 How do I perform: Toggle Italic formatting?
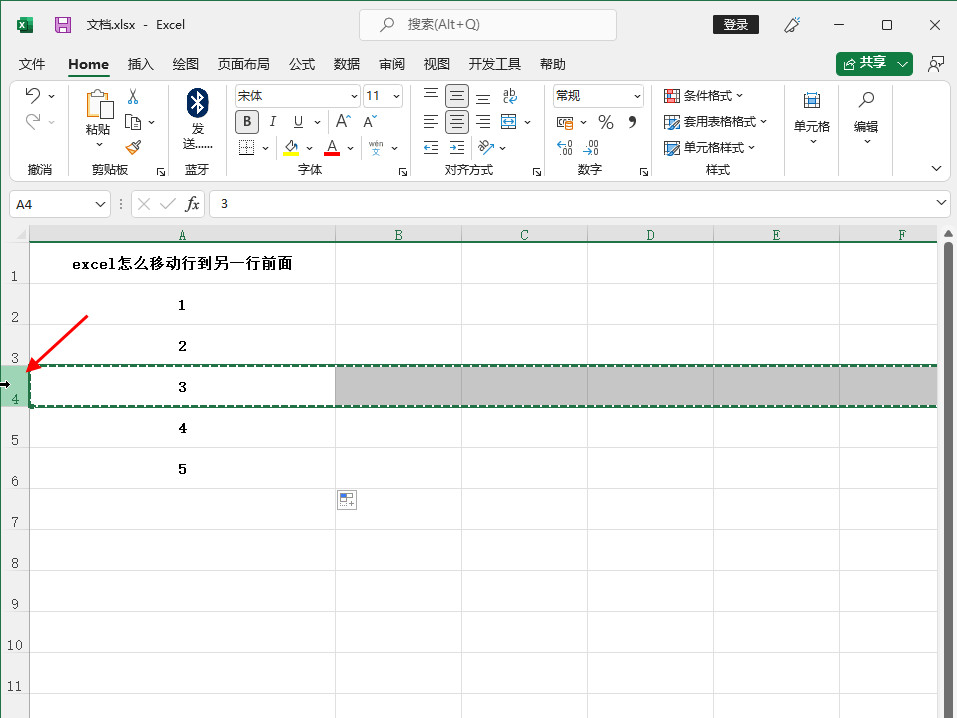273,121
